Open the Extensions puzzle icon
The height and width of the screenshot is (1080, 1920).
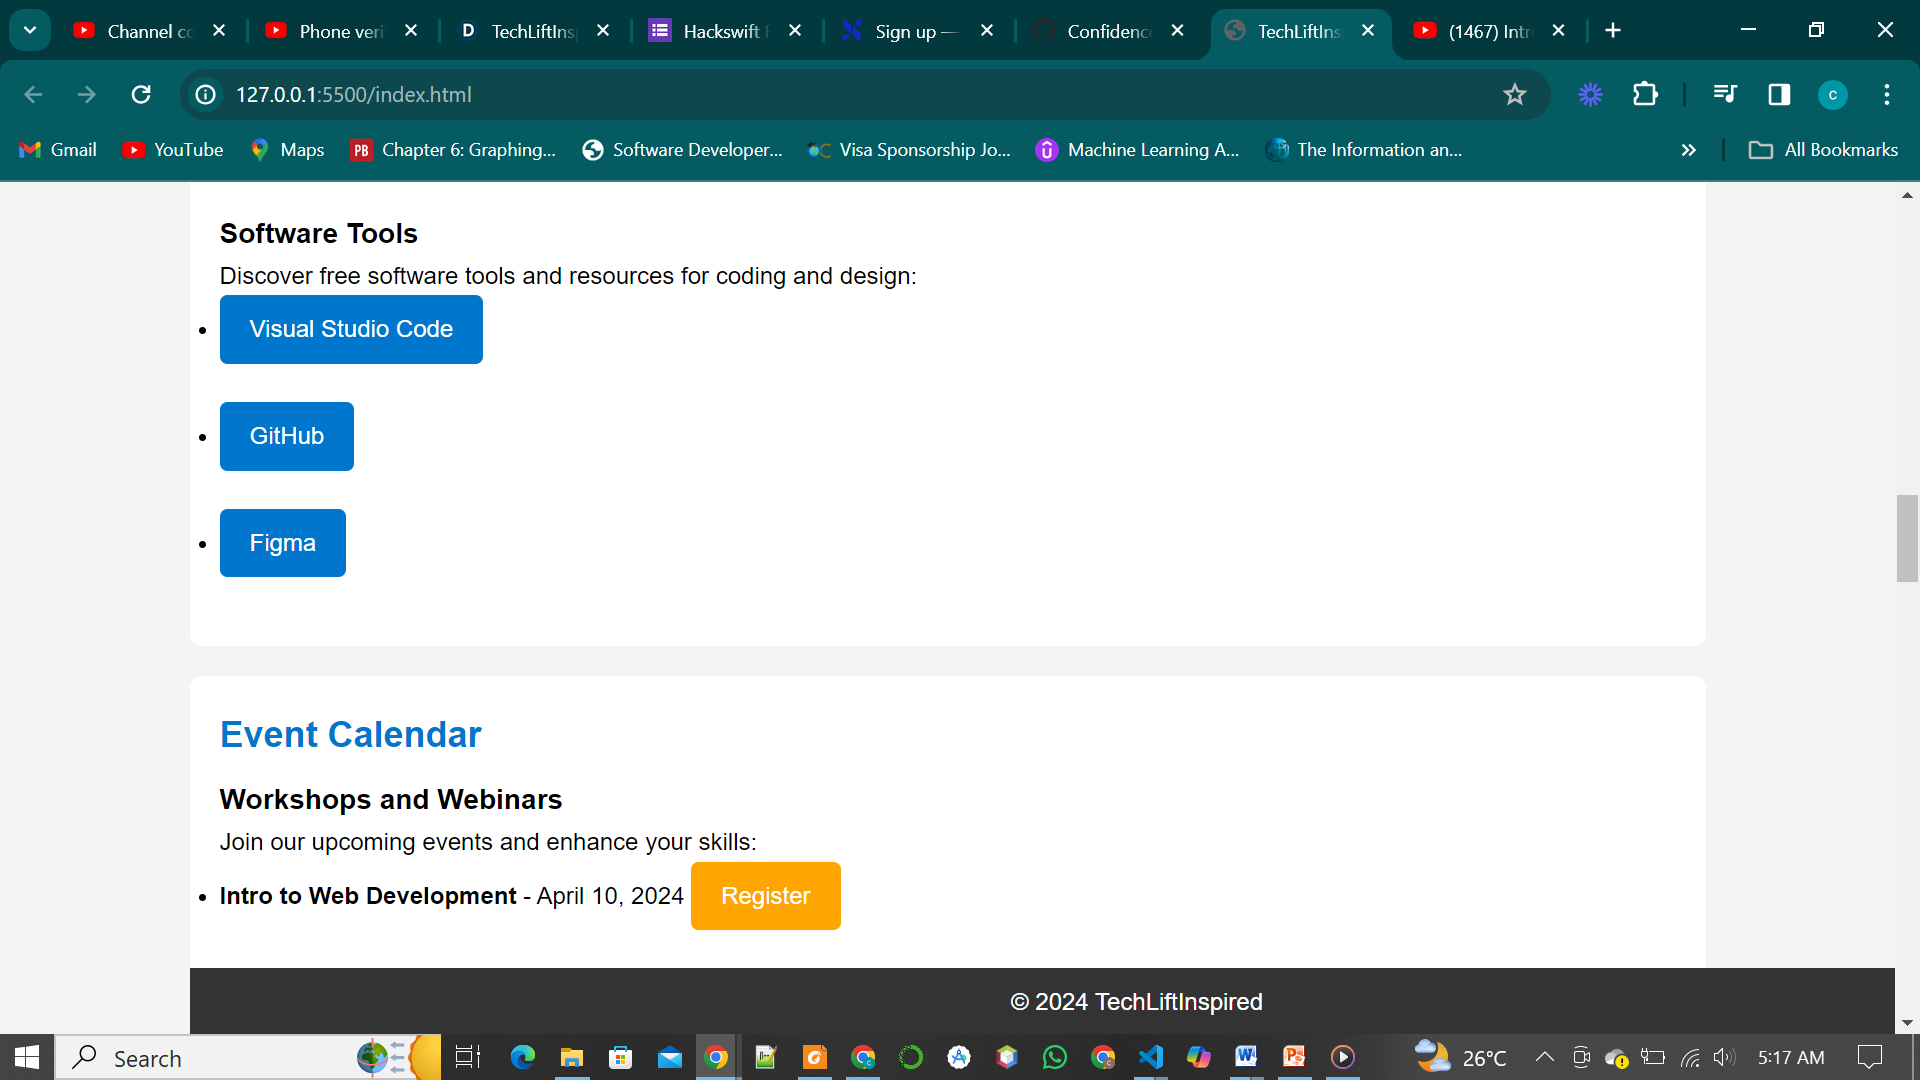[x=1645, y=94]
